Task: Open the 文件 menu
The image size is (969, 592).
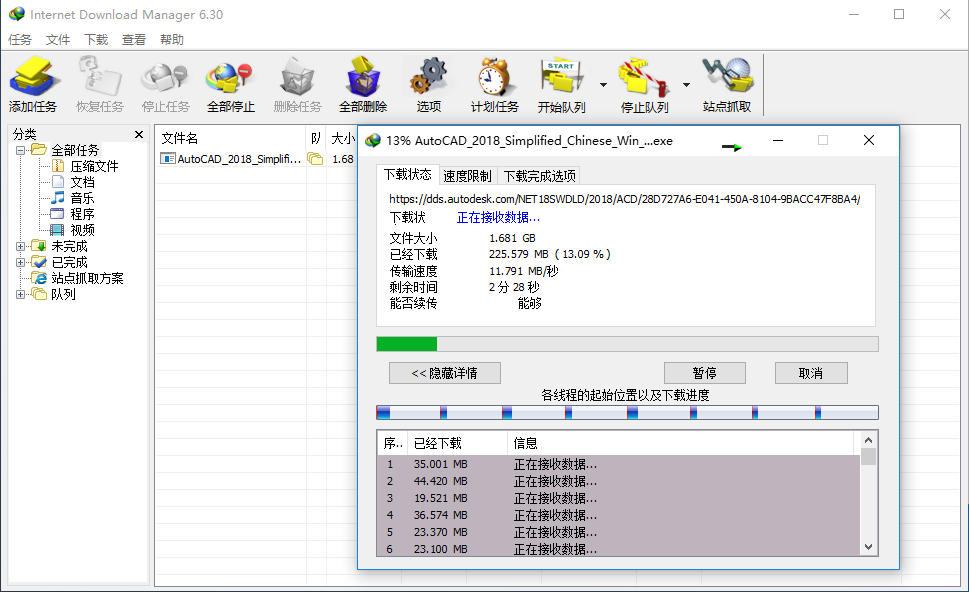Action: tap(58, 40)
